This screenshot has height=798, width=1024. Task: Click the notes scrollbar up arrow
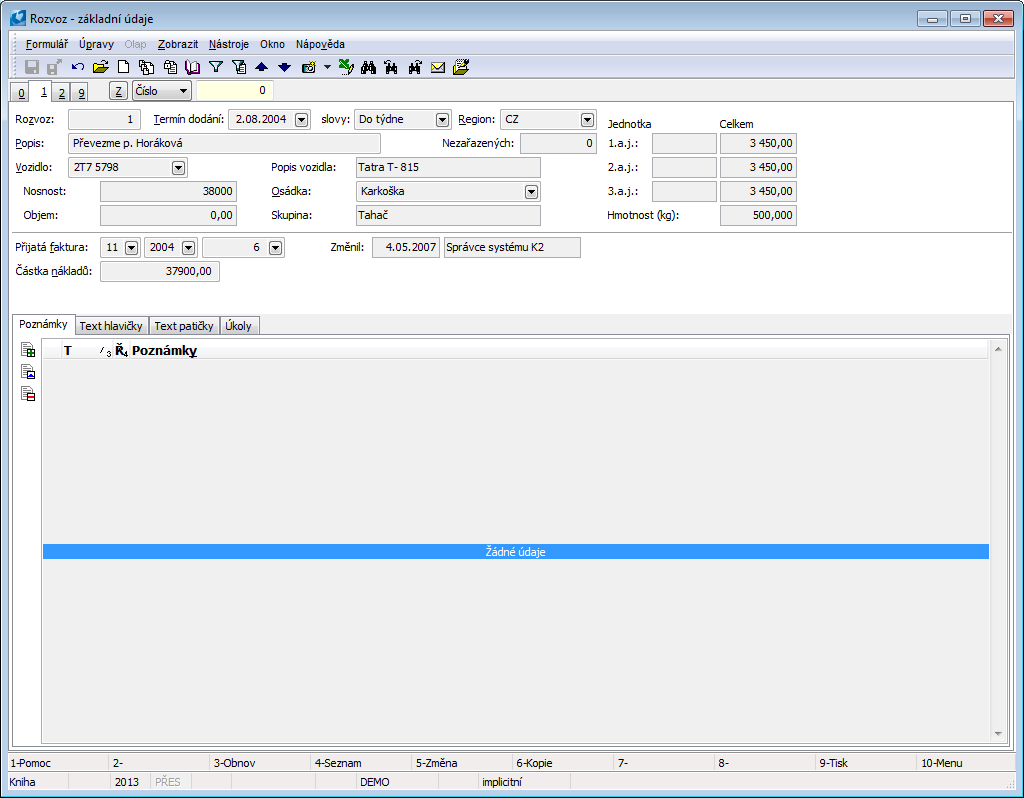998,349
